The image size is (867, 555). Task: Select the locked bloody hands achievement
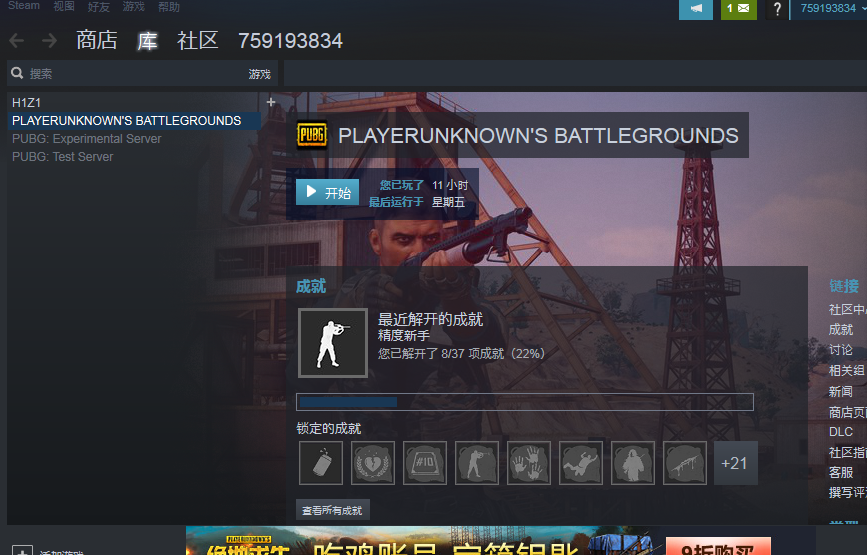point(529,463)
